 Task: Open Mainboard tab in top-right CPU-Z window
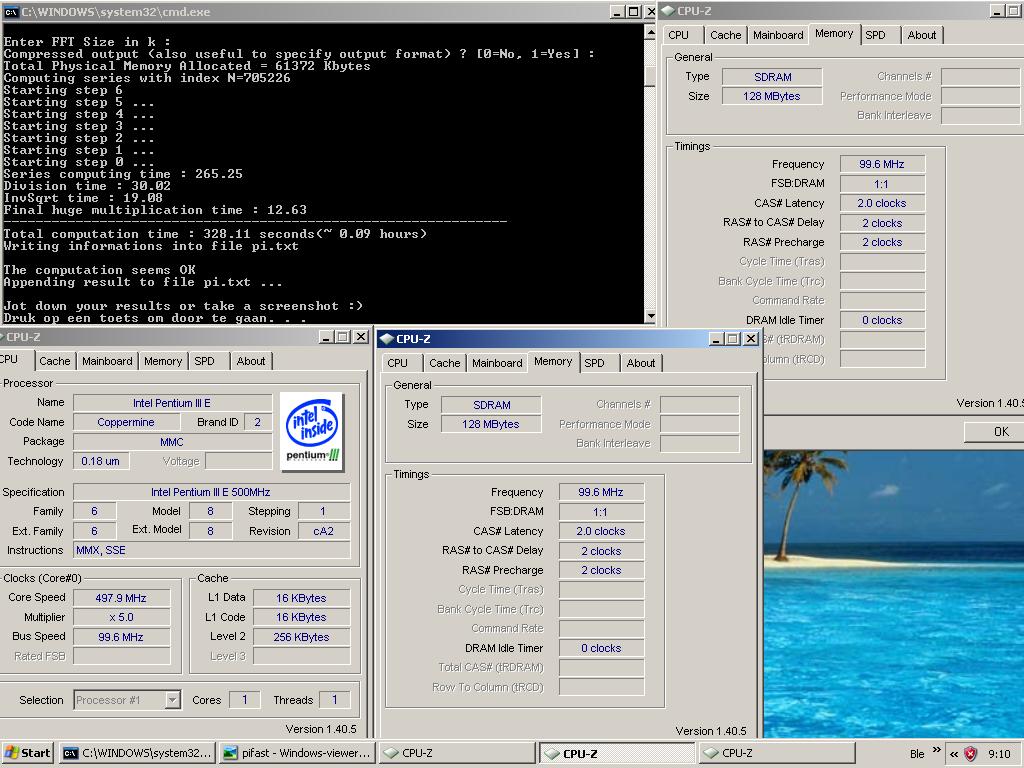[x=778, y=35]
